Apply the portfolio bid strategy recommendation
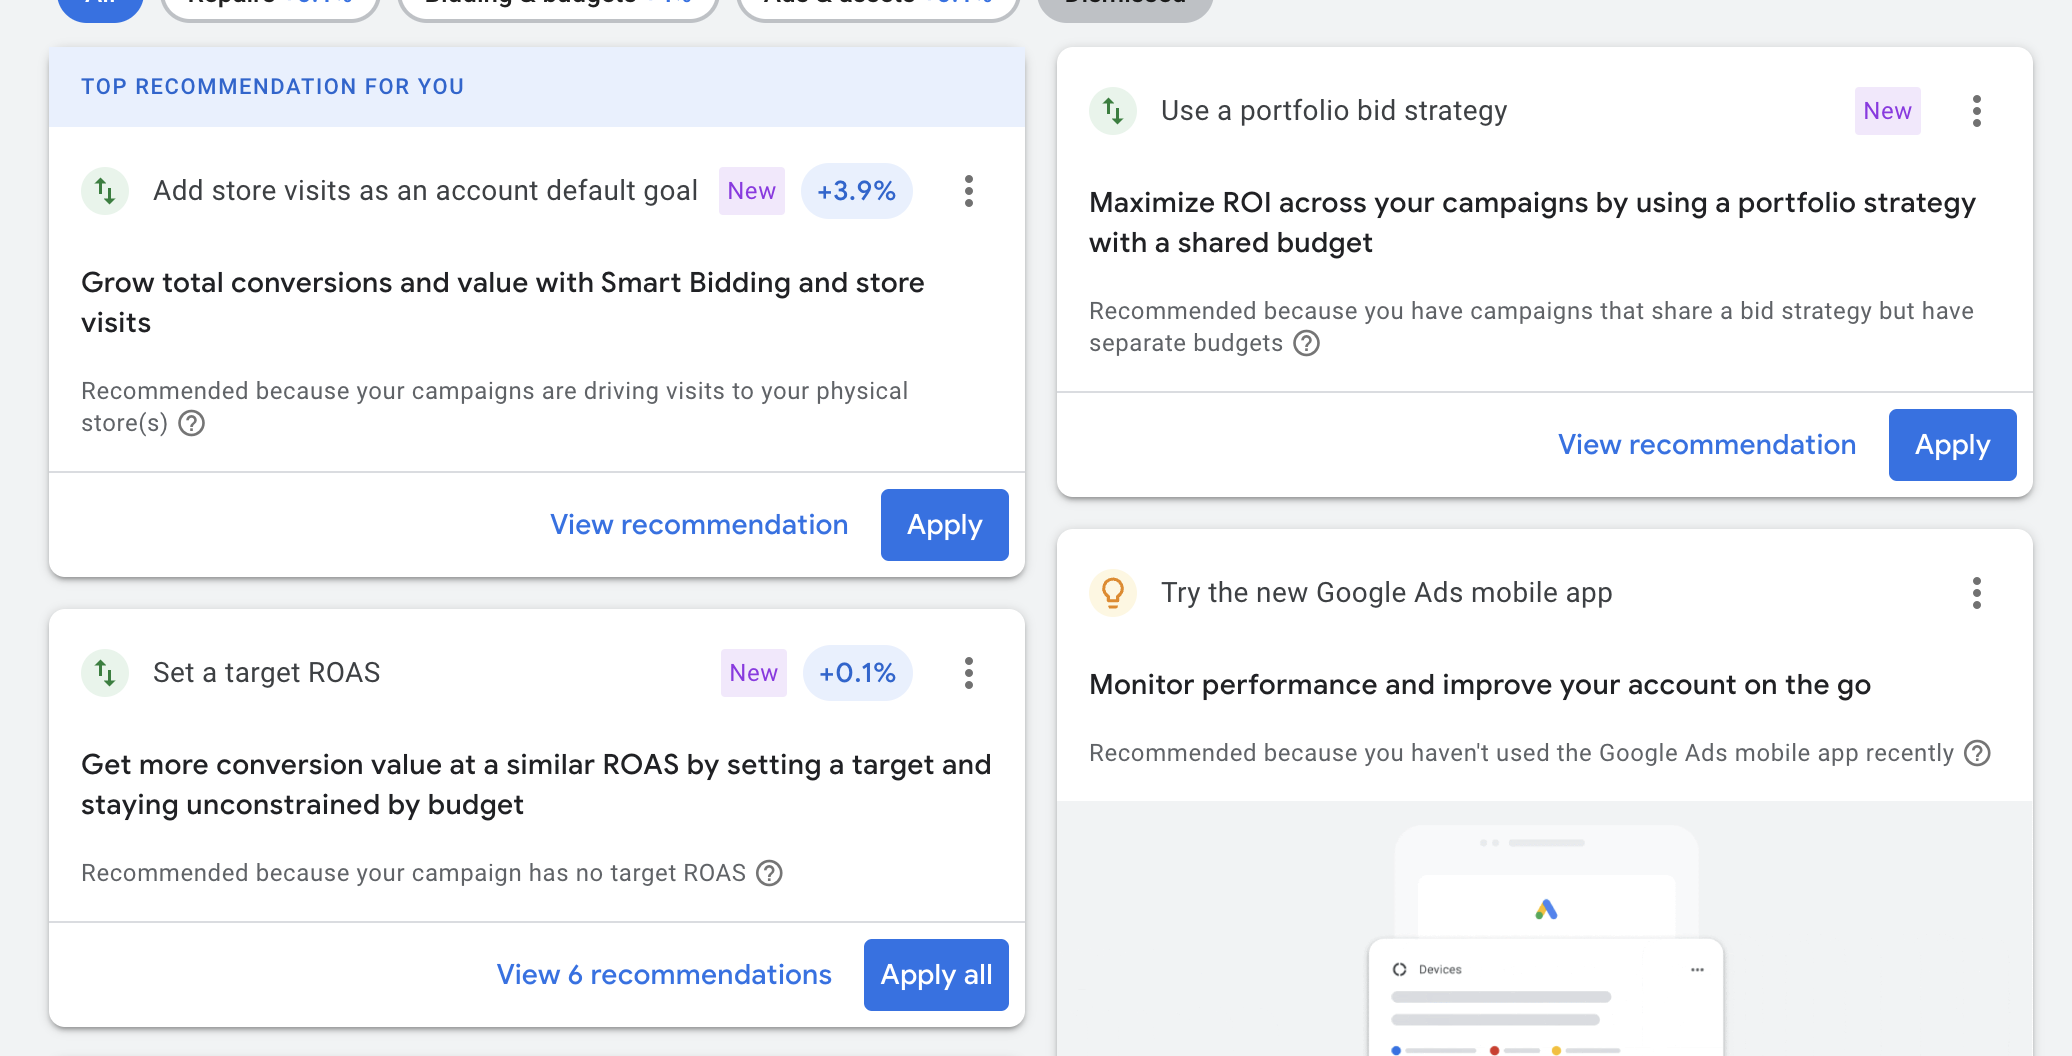Image resolution: width=2072 pixels, height=1056 pixels. pos(1952,445)
